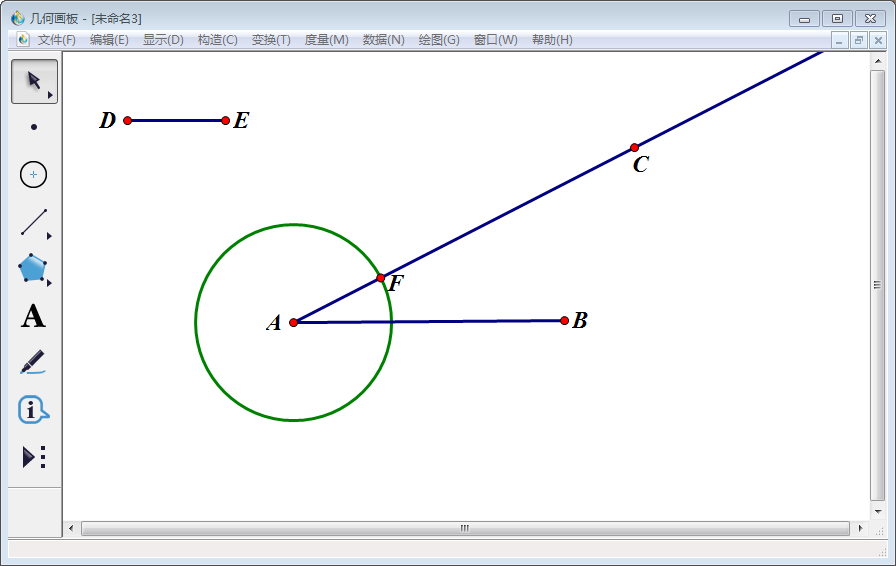Open the 构造(C) menu
Viewport: 896px width, 566px height.
pyautogui.click(x=218, y=40)
